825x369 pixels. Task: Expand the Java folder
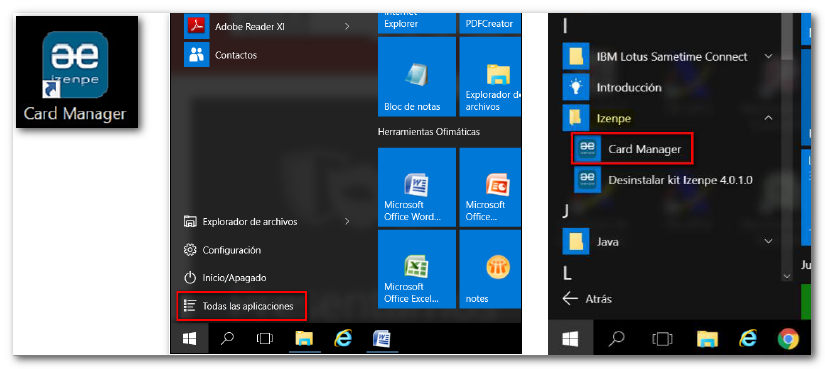point(669,242)
